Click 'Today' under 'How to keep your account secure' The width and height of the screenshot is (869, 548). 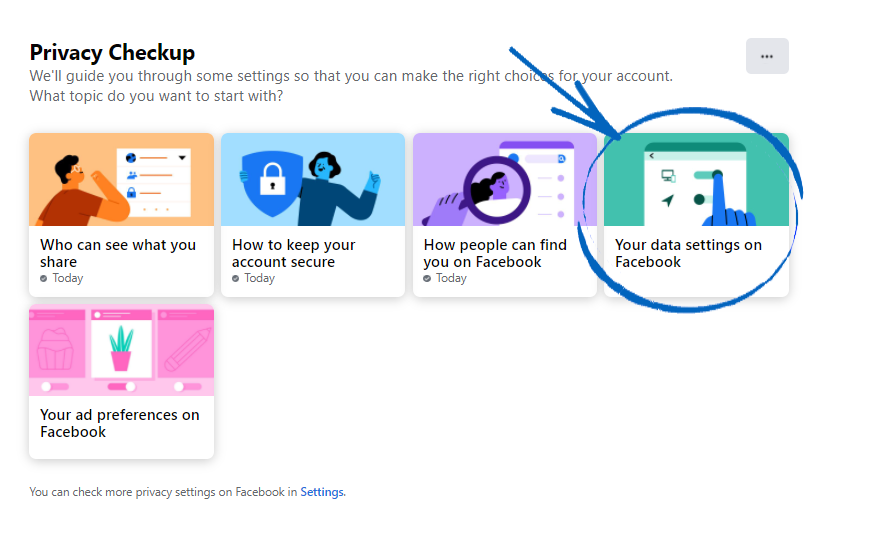pyautogui.click(x=259, y=278)
